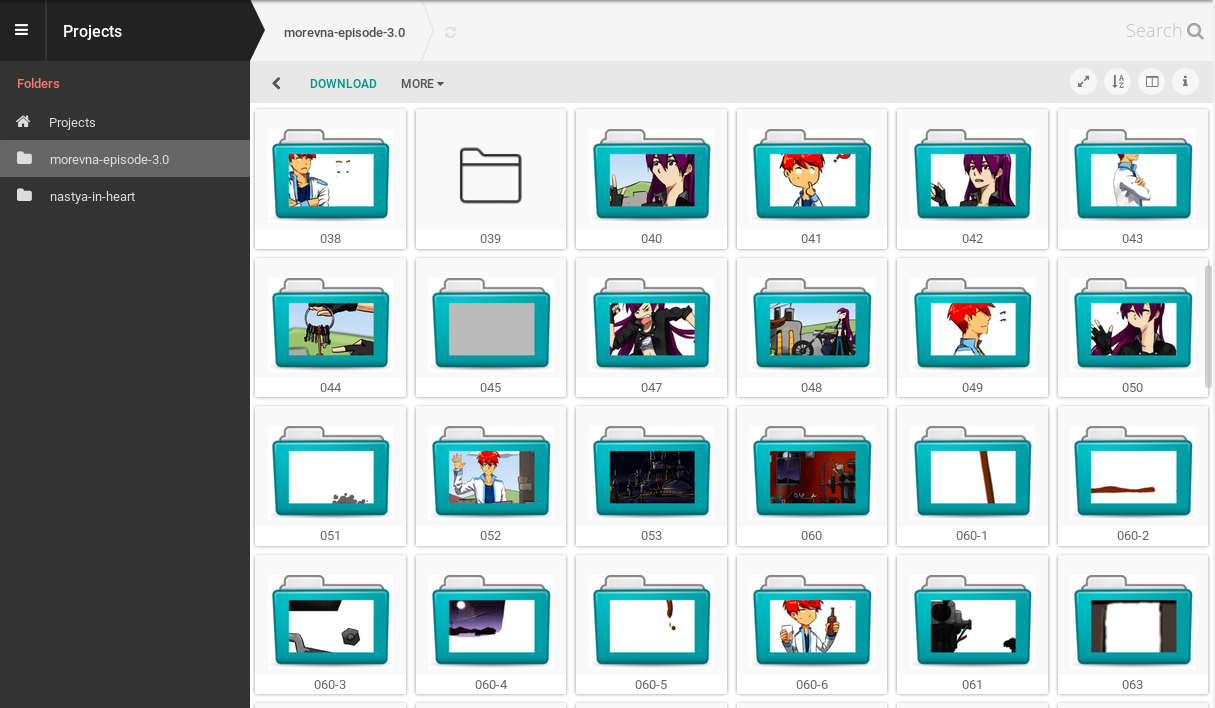
Task: Open folder 050
Action: click(1132, 328)
